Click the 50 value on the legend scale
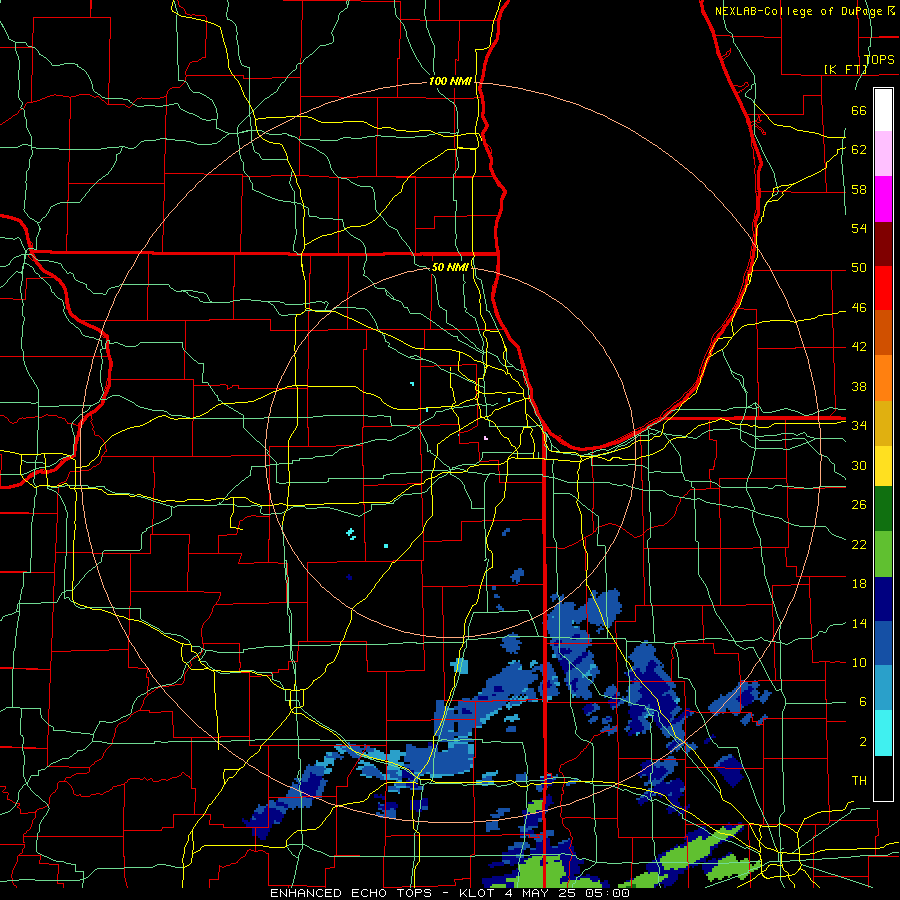The width and height of the screenshot is (900, 900). [x=859, y=267]
